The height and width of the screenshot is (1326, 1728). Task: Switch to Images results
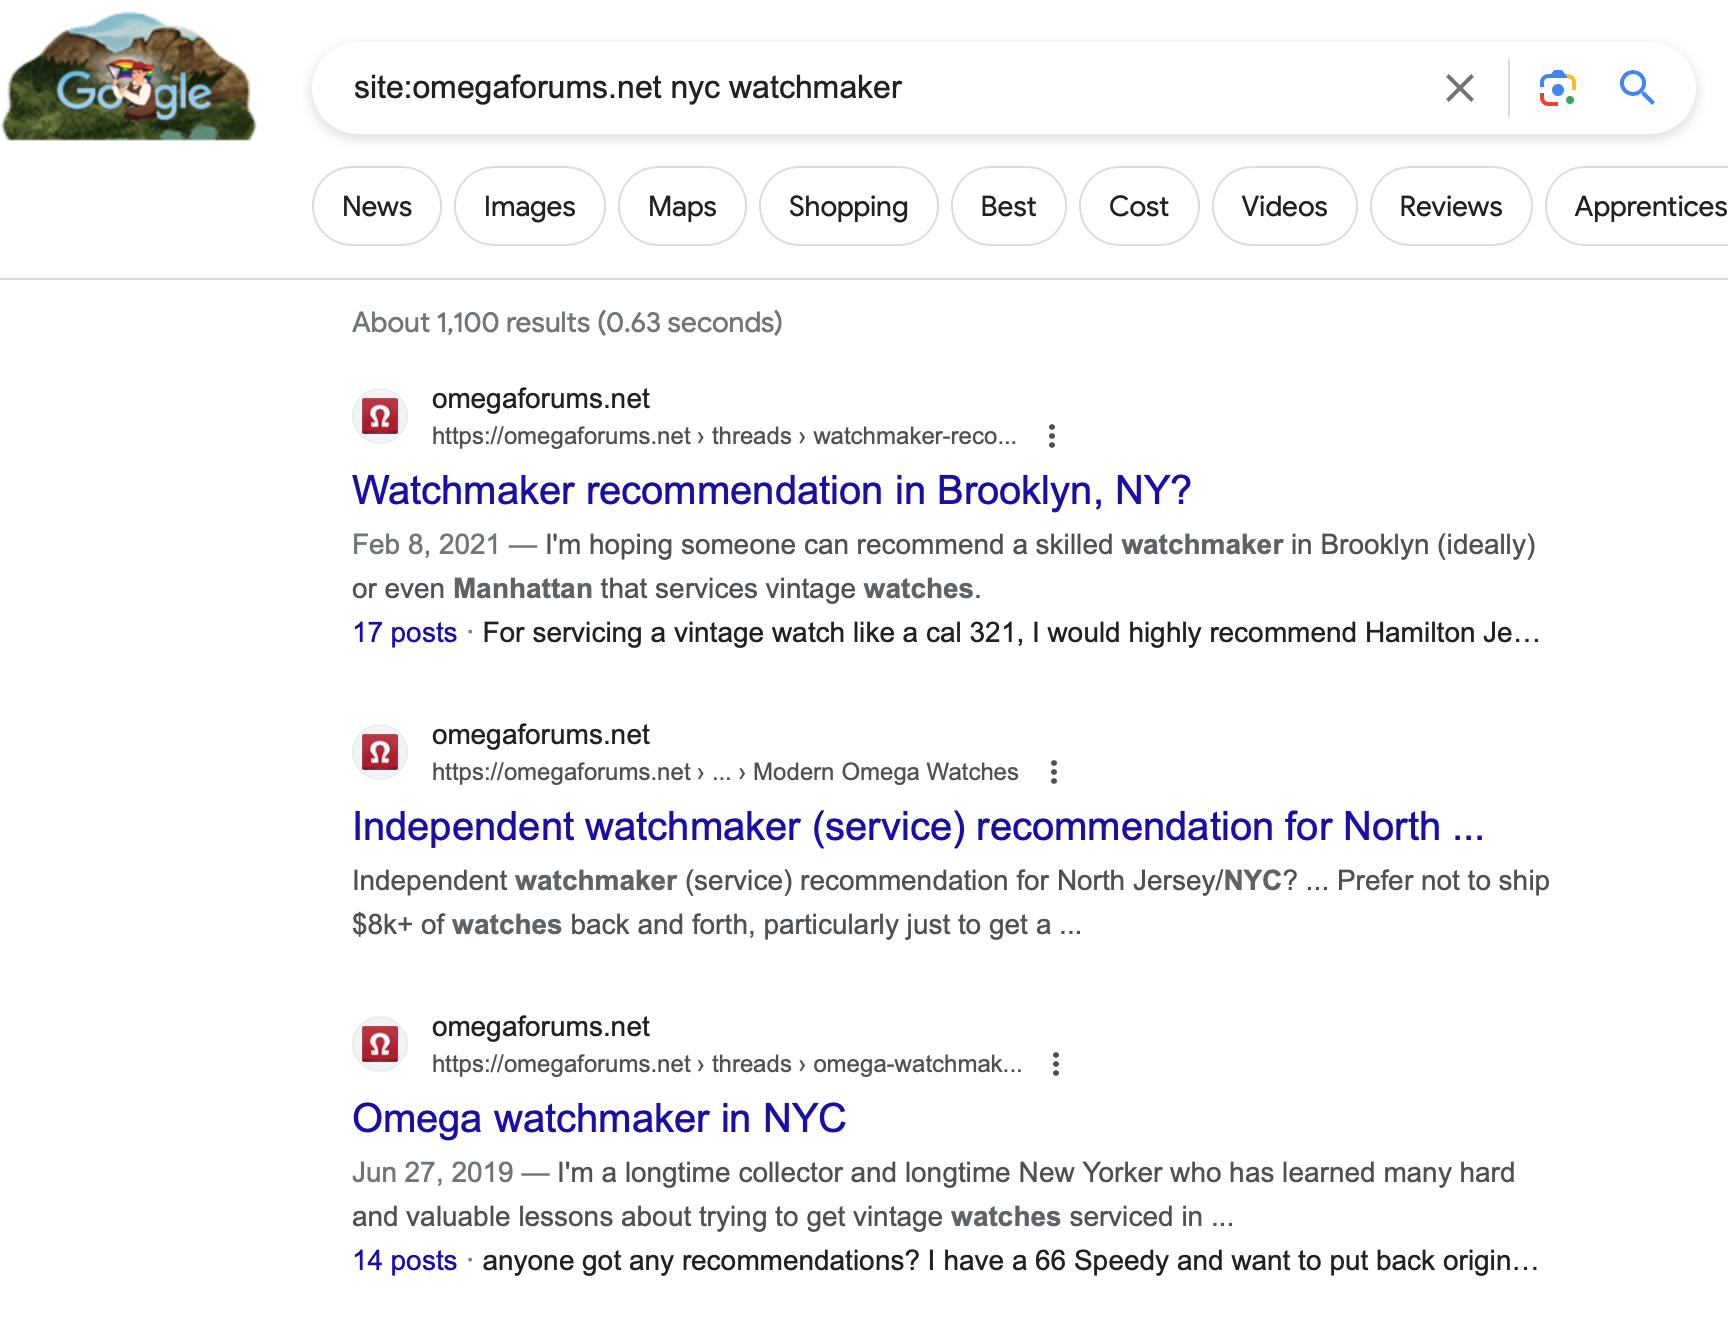pyautogui.click(x=529, y=206)
